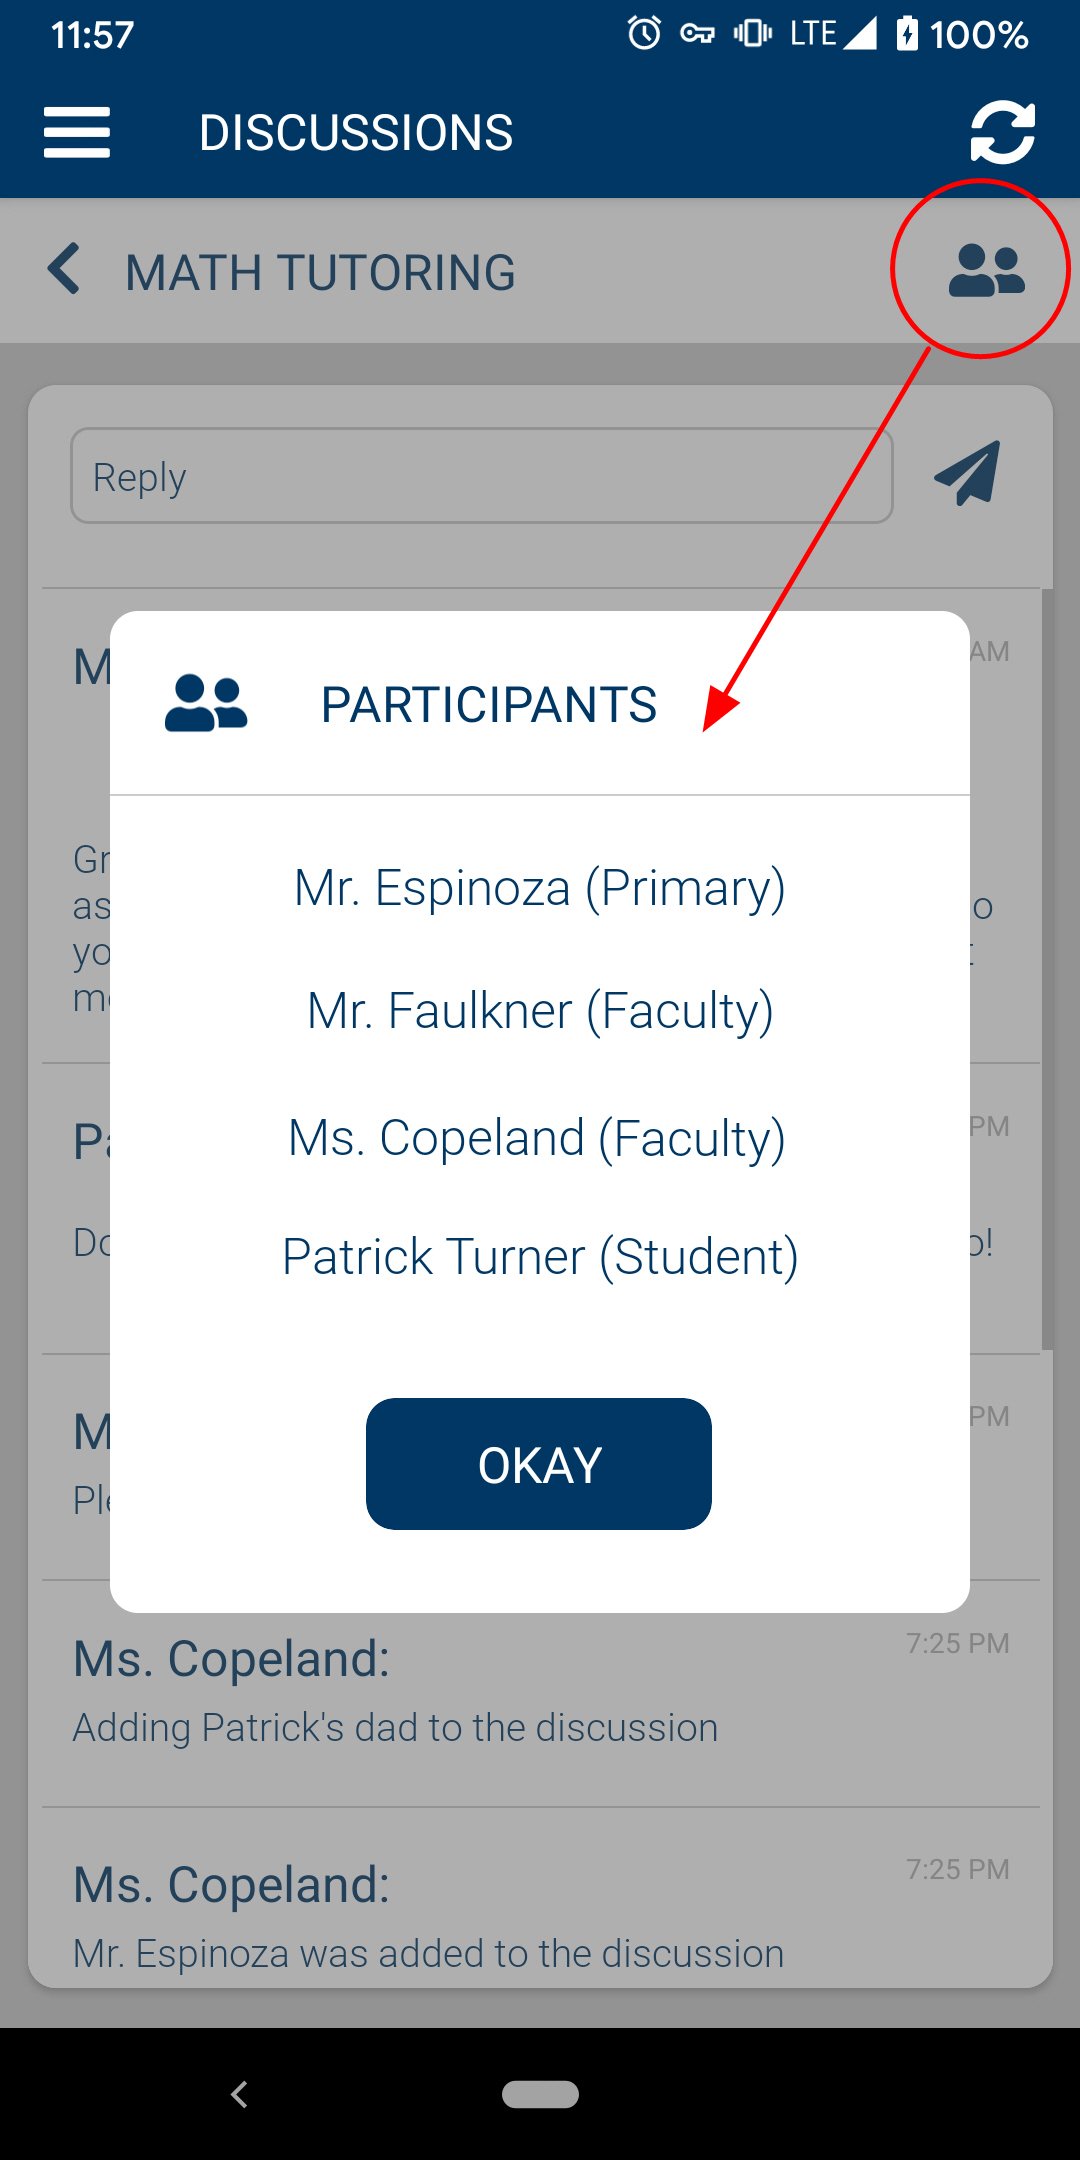Image resolution: width=1080 pixels, height=2160 pixels.
Task: Open participants via the circled people icon
Action: tap(986, 270)
